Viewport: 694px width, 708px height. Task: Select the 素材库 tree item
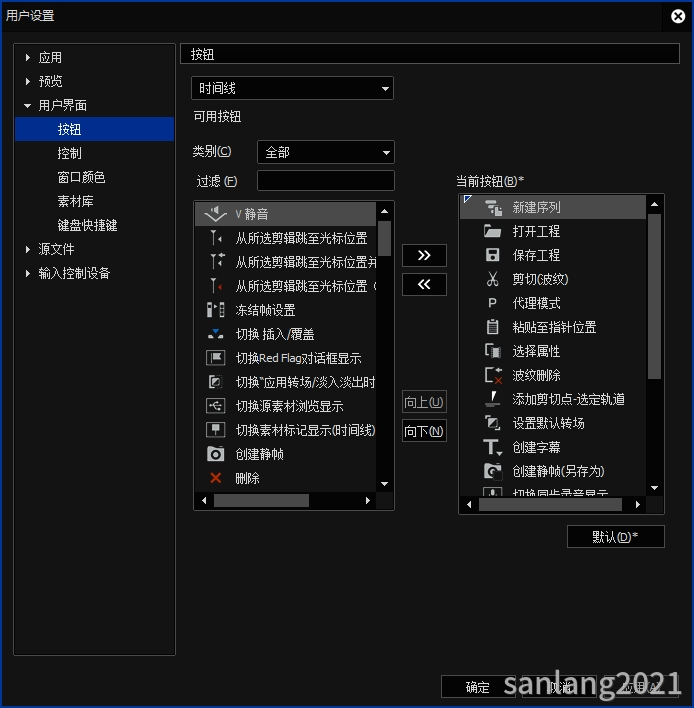[x=75, y=201]
